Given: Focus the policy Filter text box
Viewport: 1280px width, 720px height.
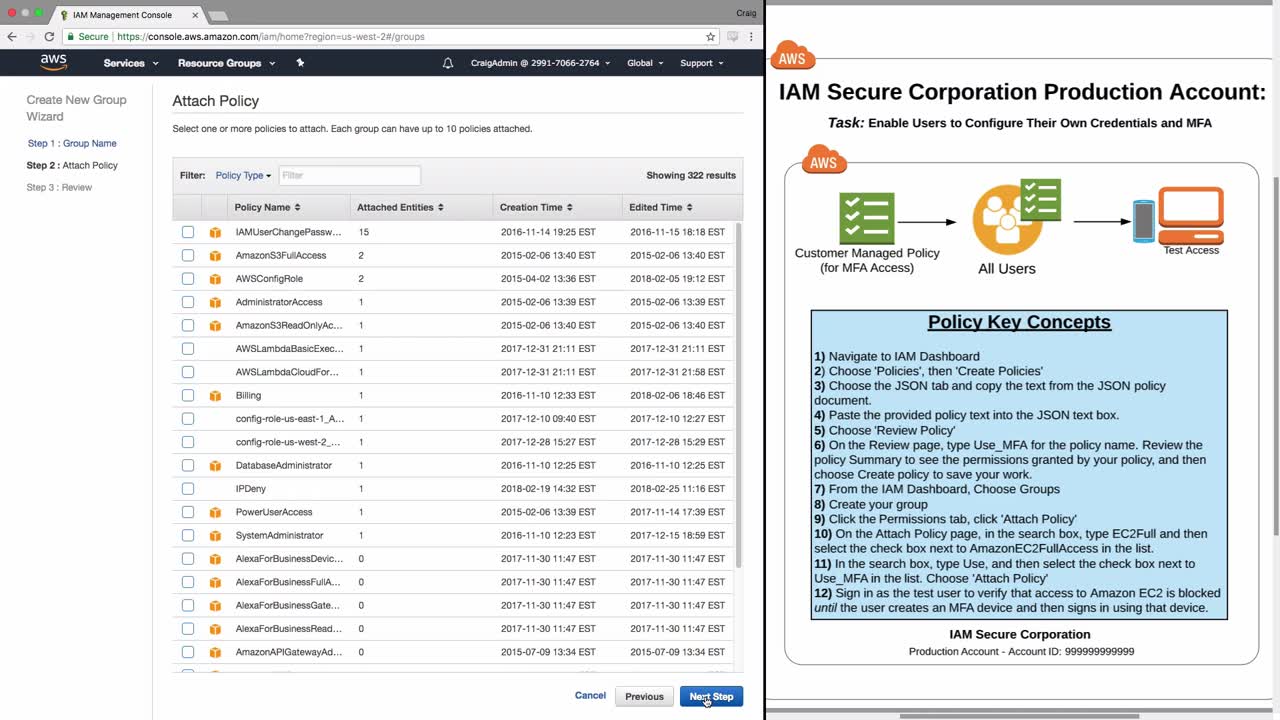Looking at the screenshot, I should [x=349, y=176].
